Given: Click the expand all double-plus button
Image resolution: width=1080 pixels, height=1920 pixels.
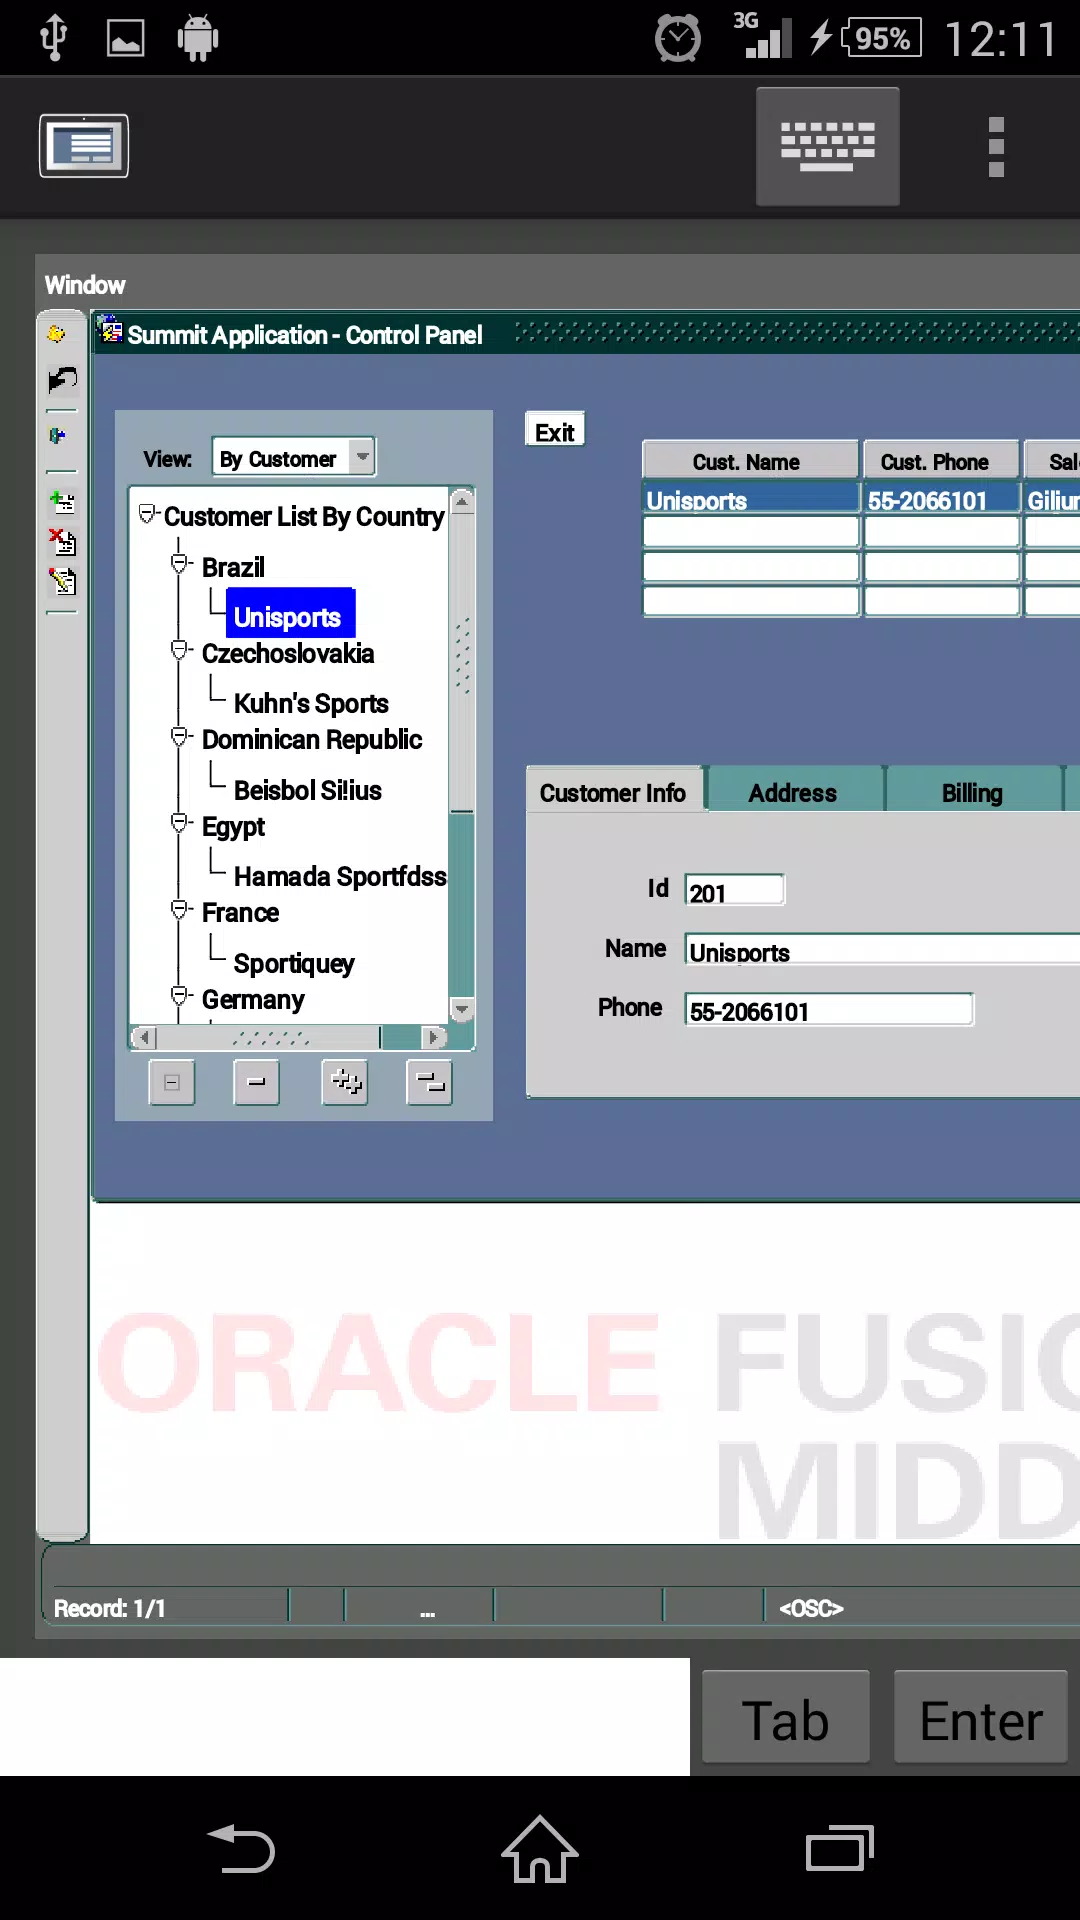Looking at the screenshot, I should 345,1083.
